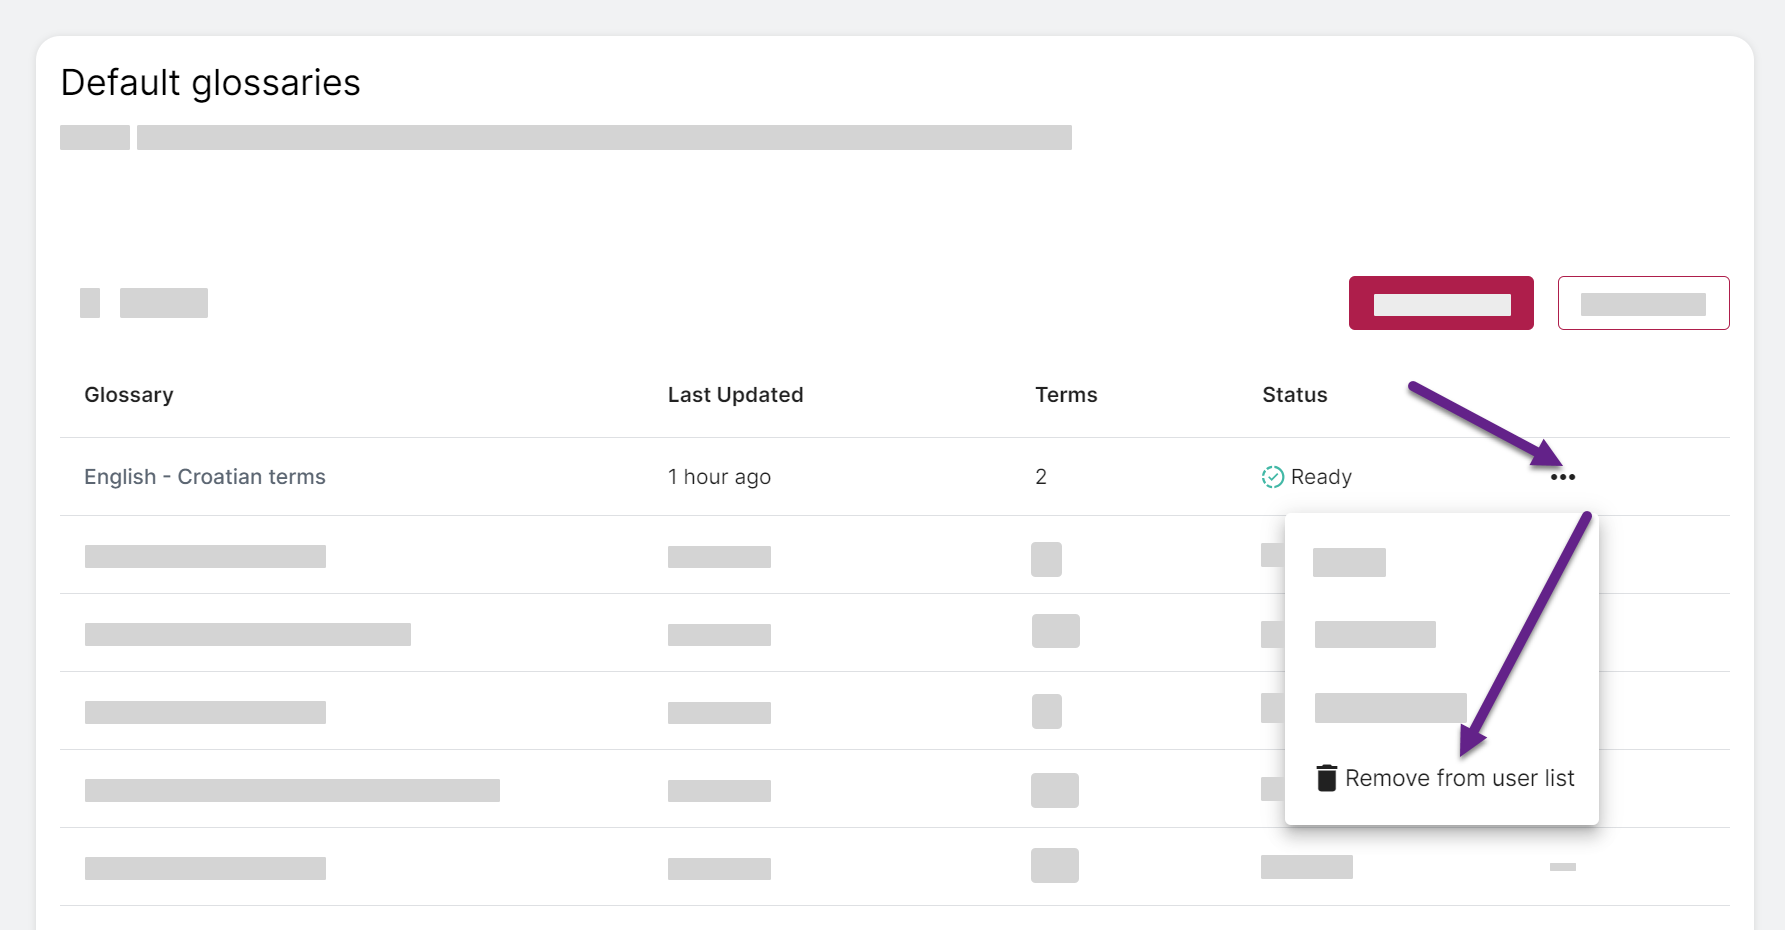Viewport: 1785px width, 930px height.
Task: Open three-dot menu for English - Croatian terms
Action: [1562, 477]
